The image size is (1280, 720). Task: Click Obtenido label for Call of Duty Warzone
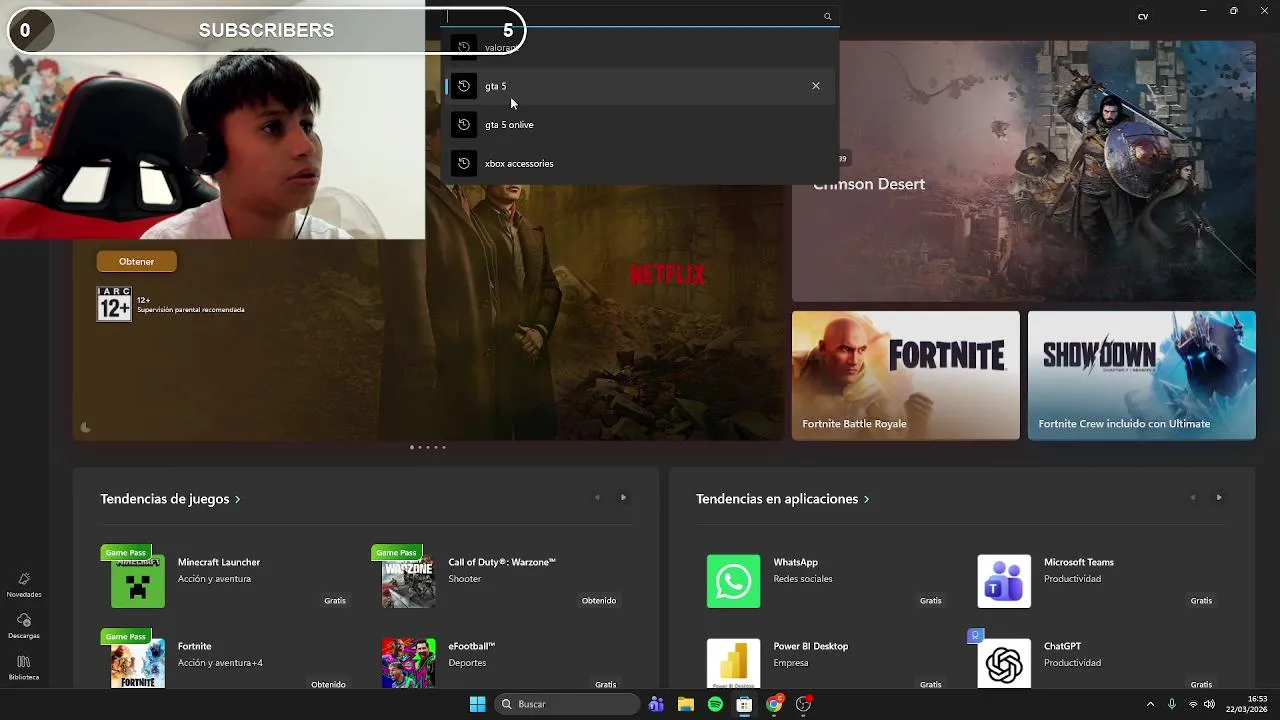pyautogui.click(x=599, y=601)
